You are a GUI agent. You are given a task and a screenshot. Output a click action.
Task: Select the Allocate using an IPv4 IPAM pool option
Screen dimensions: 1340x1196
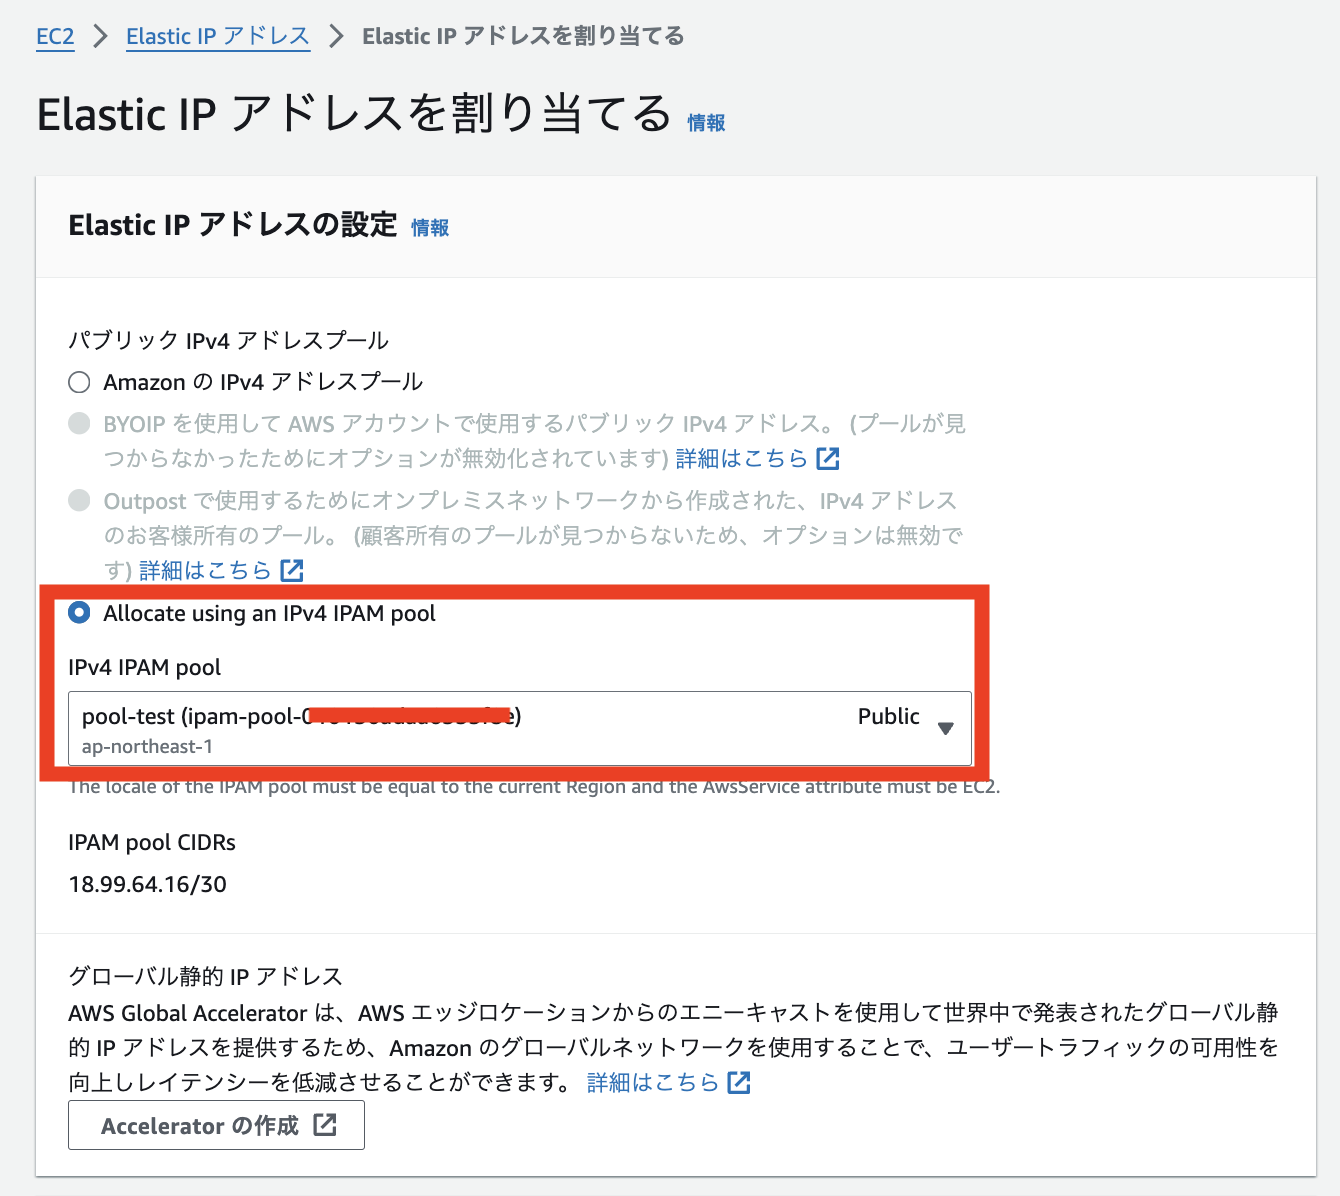[x=79, y=613]
